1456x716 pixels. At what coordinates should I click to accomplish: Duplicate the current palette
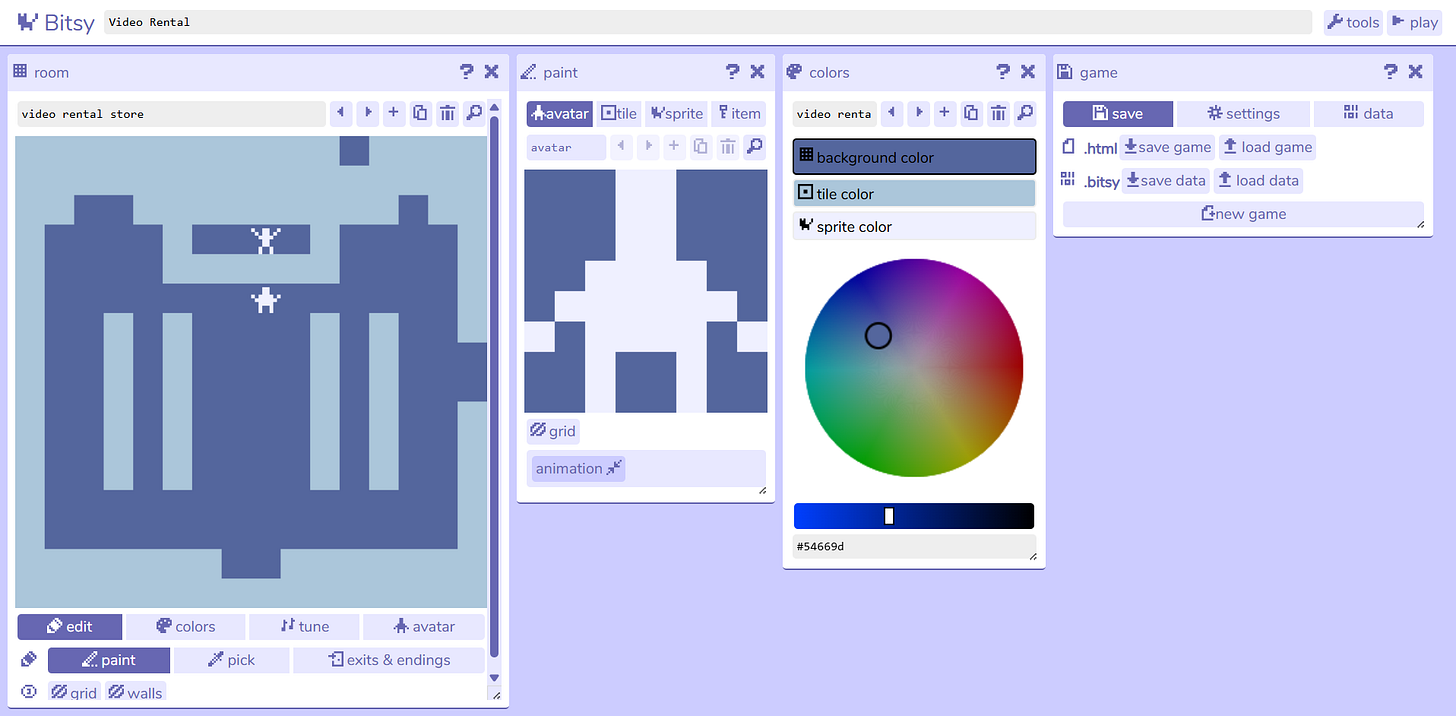pyautogui.click(x=971, y=113)
